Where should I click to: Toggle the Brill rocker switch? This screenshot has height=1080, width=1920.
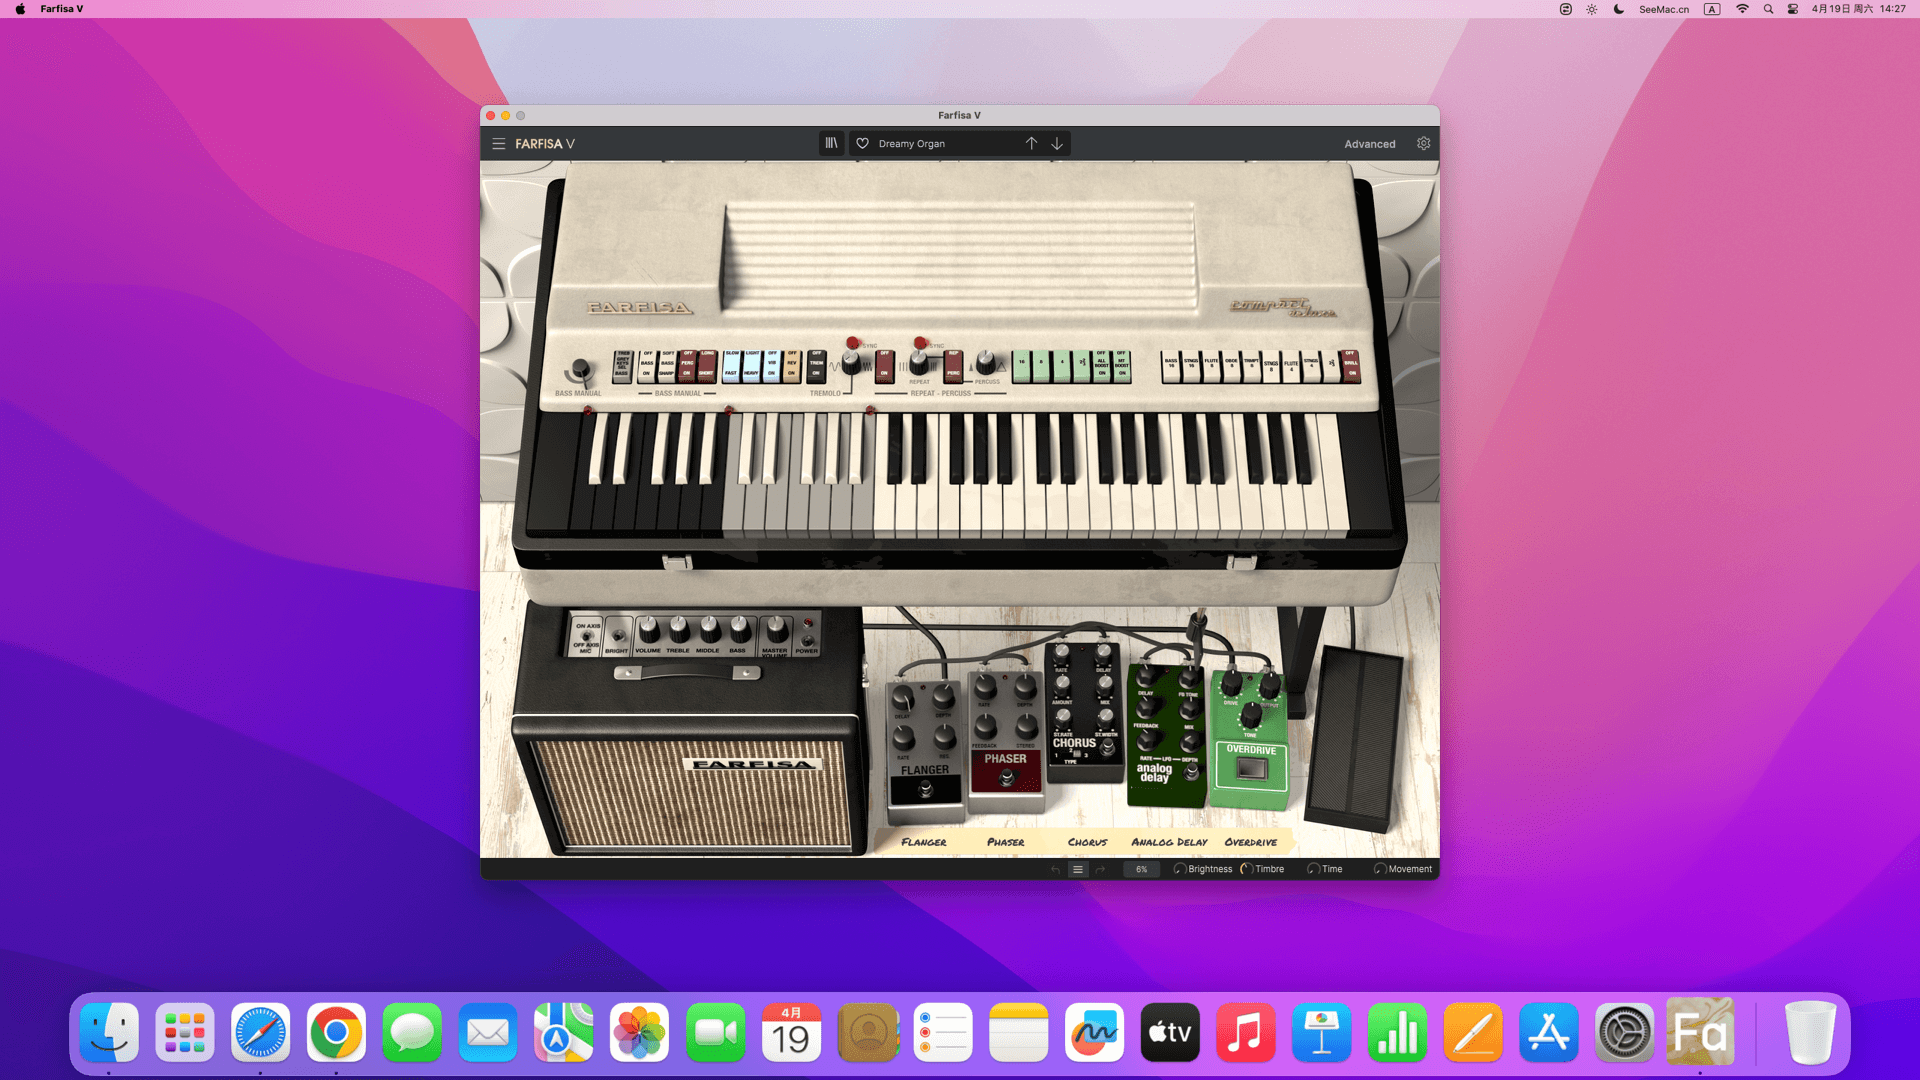[1351, 366]
